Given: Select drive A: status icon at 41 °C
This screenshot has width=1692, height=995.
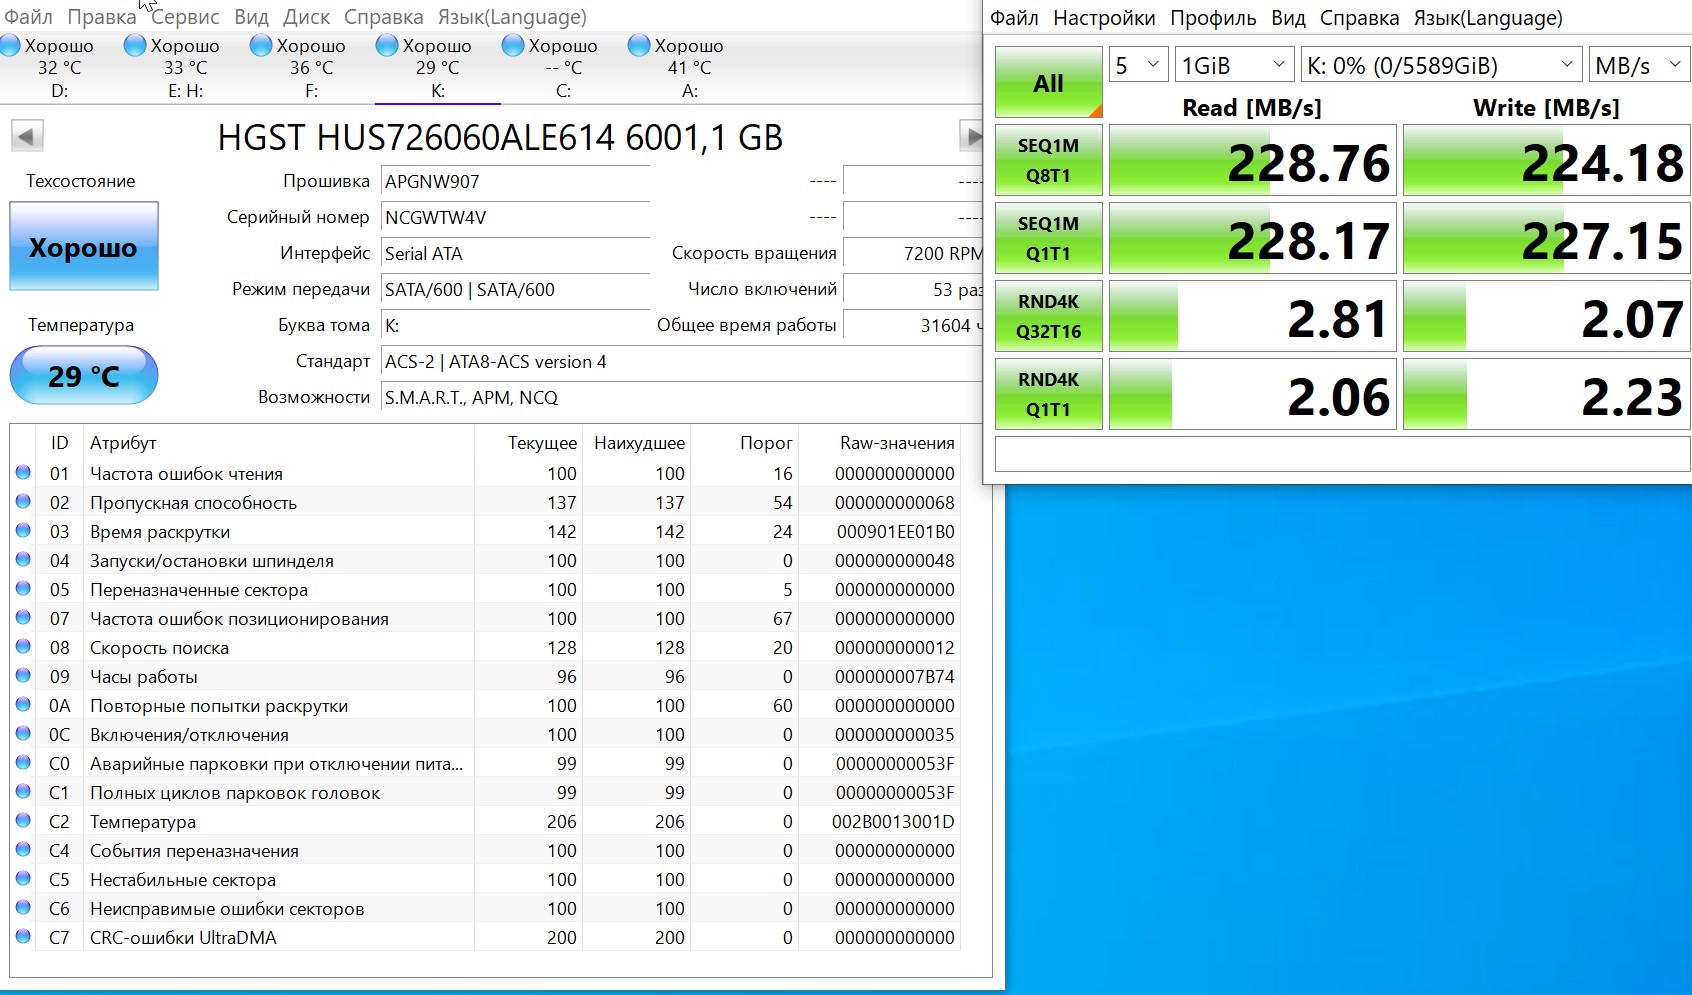Looking at the screenshot, I should [639, 46].
